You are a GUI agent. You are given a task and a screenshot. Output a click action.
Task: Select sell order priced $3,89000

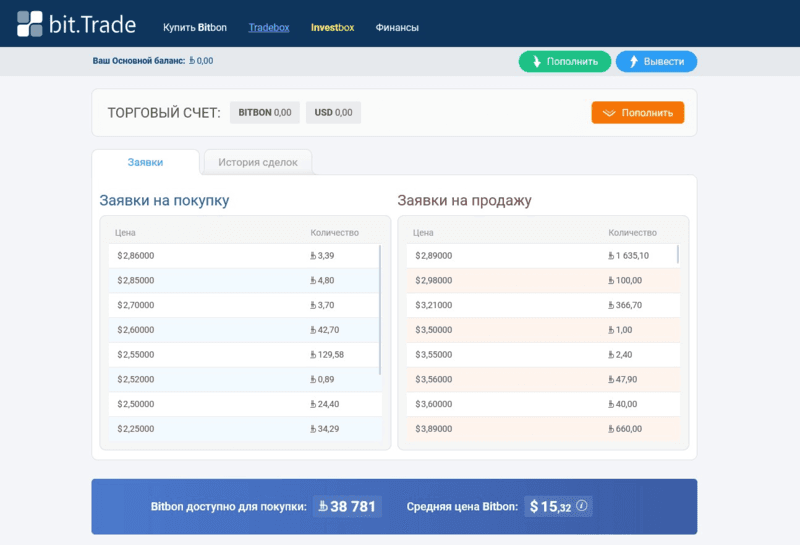pos(543,429)
